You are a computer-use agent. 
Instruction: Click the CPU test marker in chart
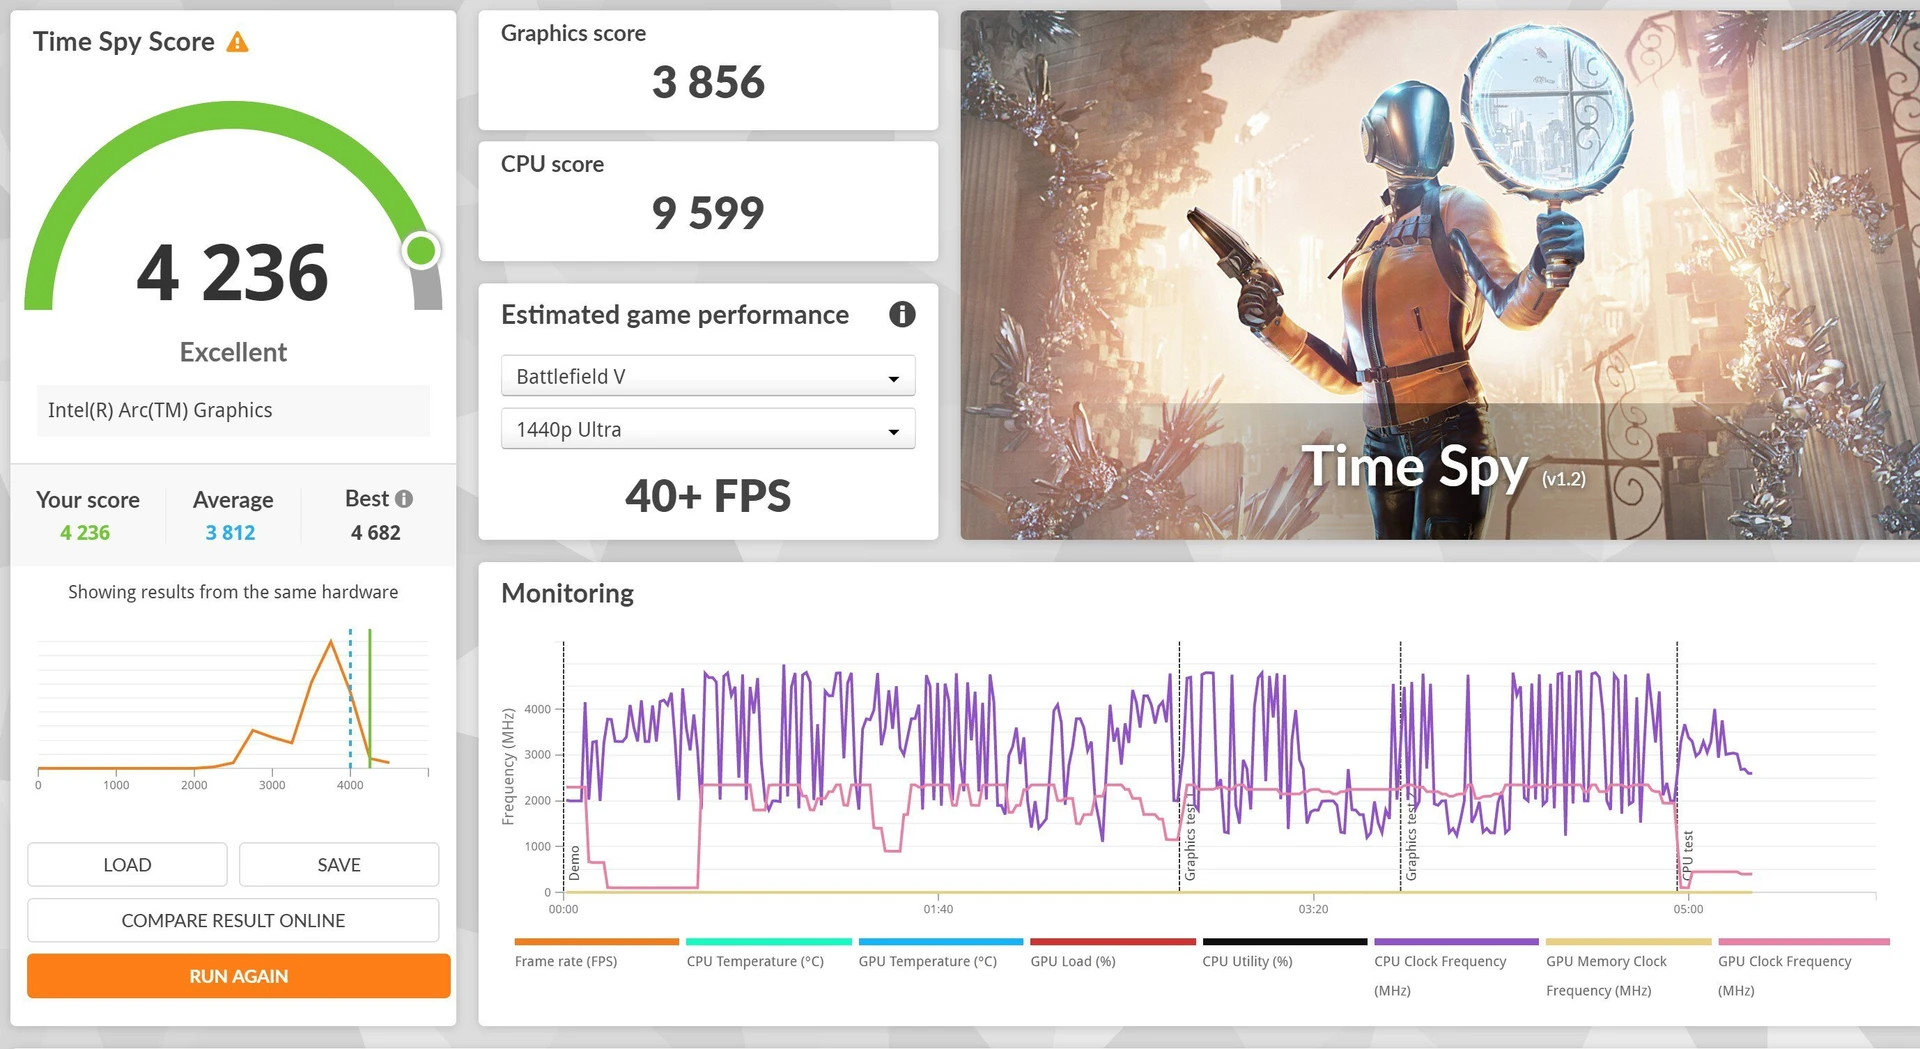tap(1688, 856)
